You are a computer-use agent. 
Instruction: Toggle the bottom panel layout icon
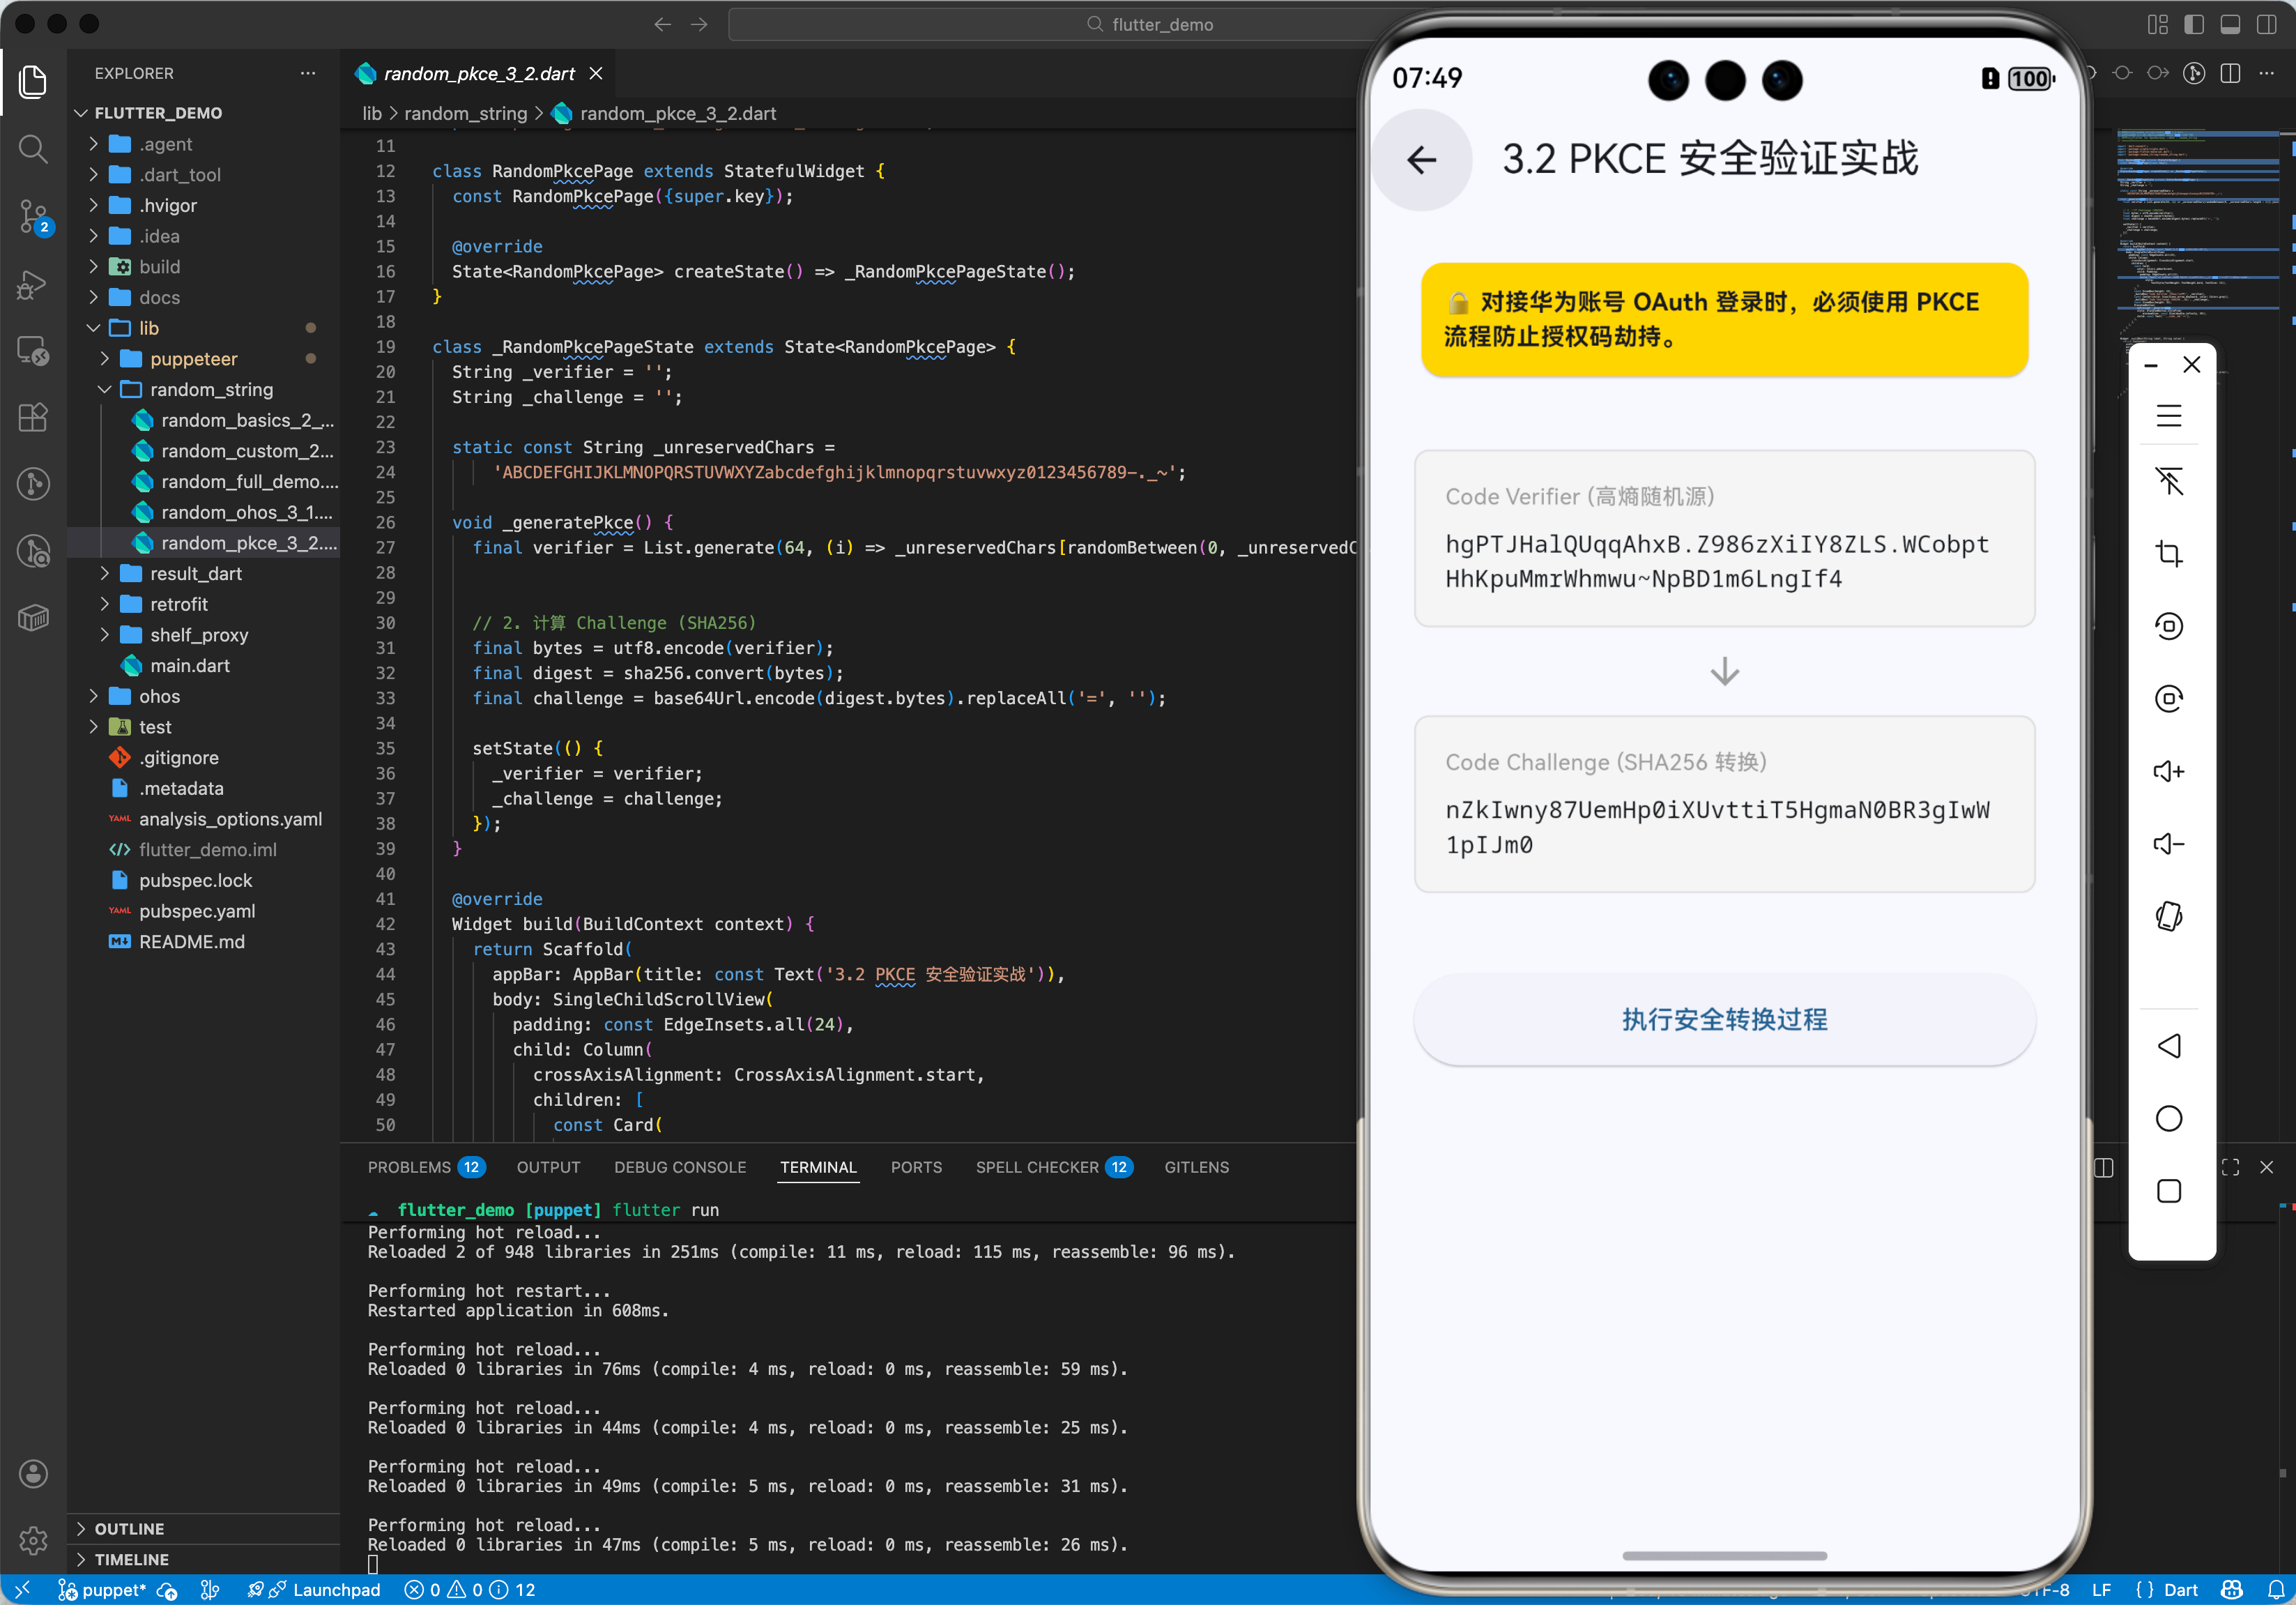[2230, 24]
